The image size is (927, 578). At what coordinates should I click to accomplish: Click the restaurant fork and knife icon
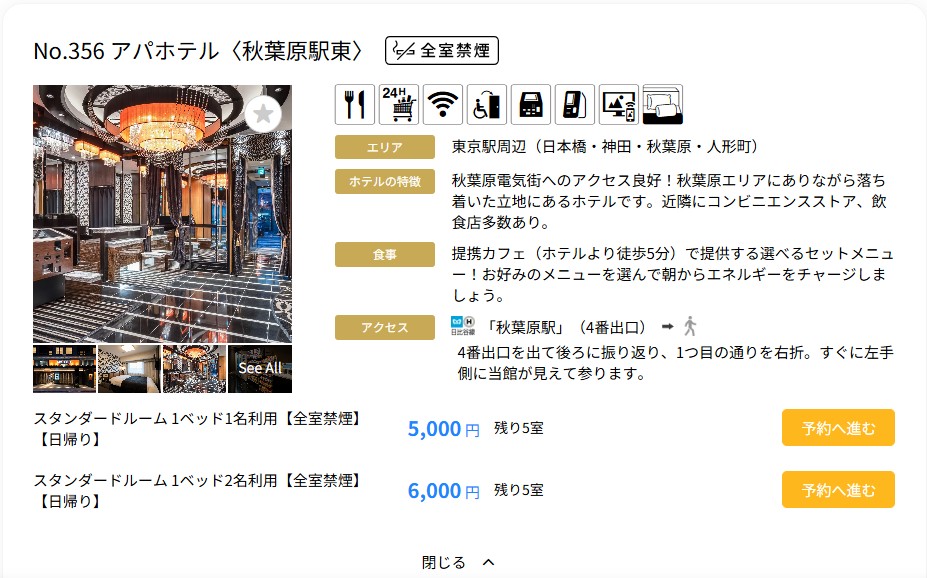(355, 105)
